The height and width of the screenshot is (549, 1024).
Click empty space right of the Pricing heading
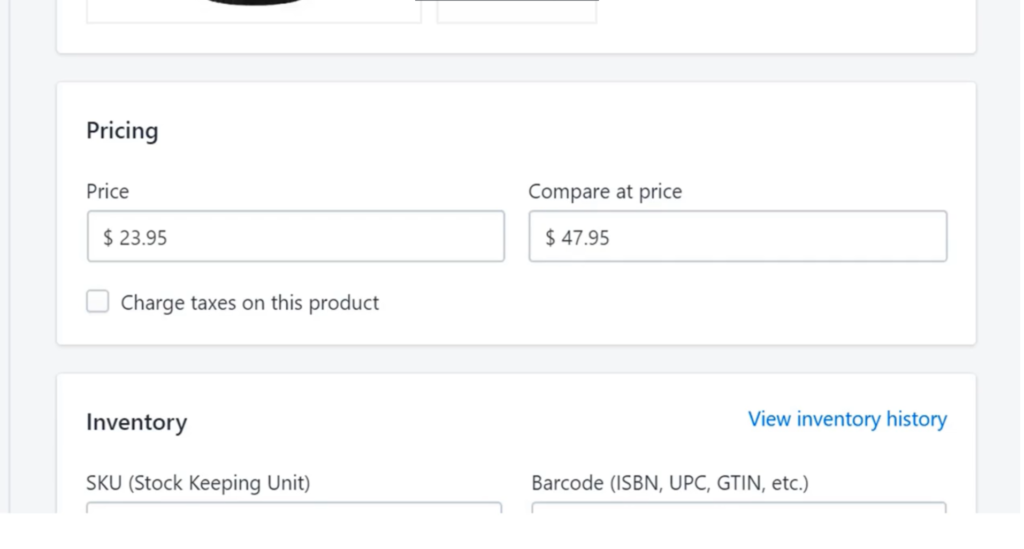(x=555, y=131)
